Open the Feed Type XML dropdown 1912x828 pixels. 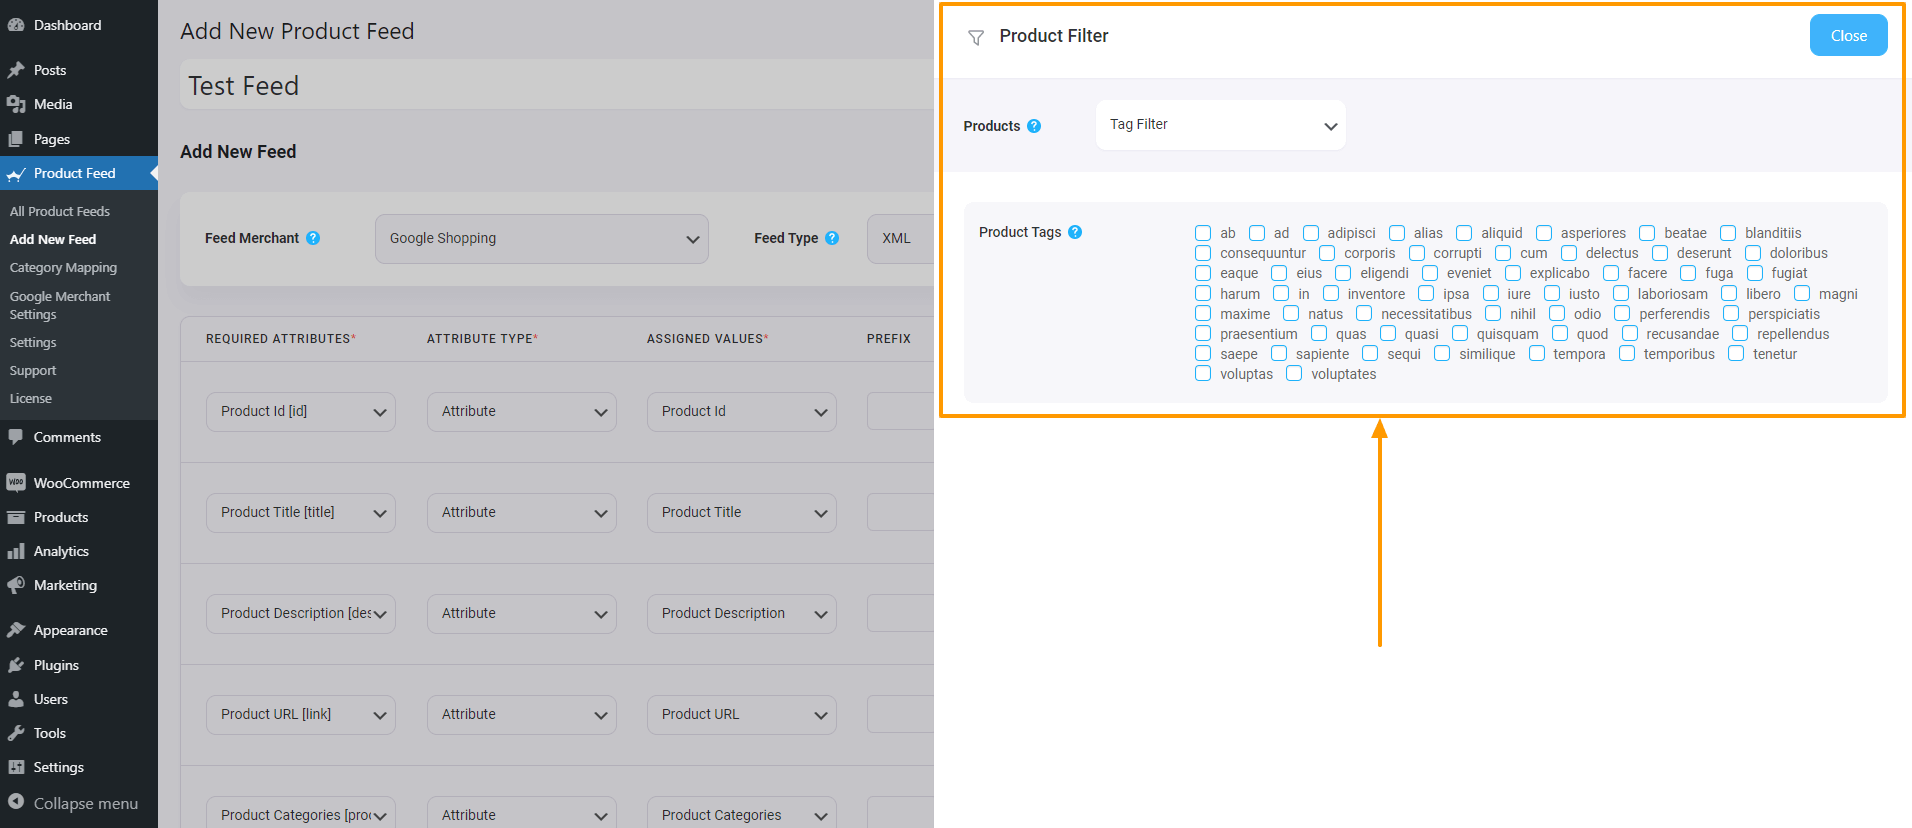(x=900, y=239)
